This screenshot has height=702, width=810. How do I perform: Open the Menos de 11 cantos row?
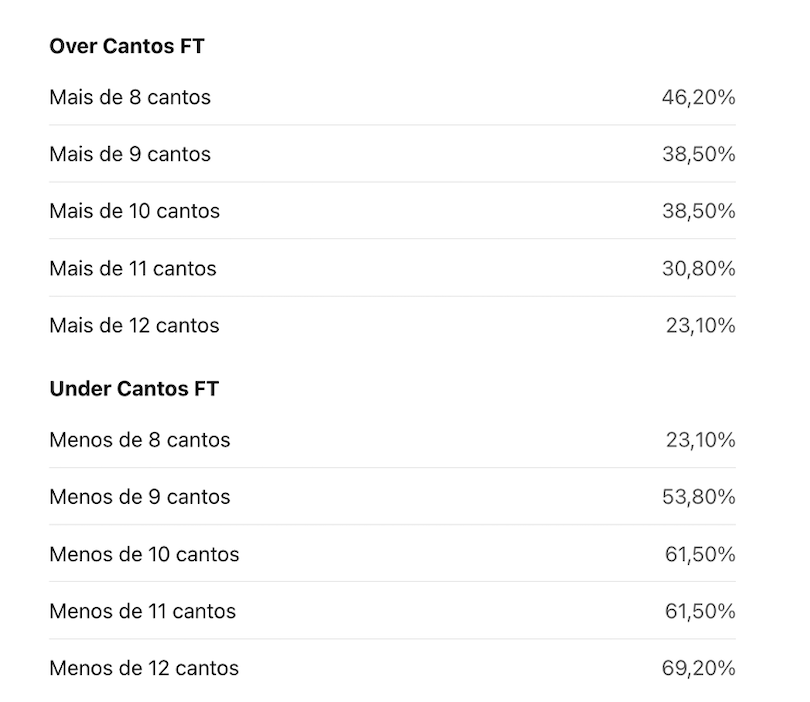[x=393, y=611]
